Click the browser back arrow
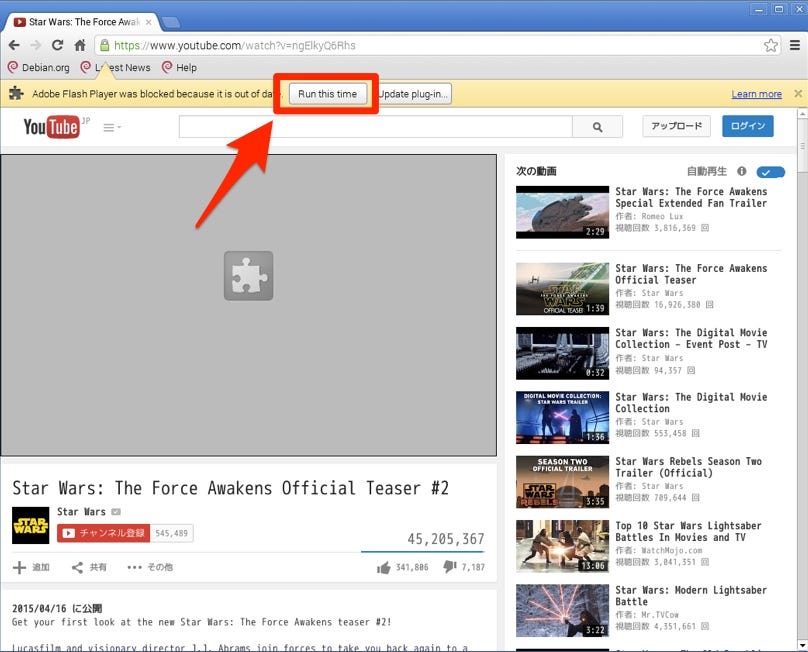The width and height of the screenshot is (808, 652). tap(14, 45)
